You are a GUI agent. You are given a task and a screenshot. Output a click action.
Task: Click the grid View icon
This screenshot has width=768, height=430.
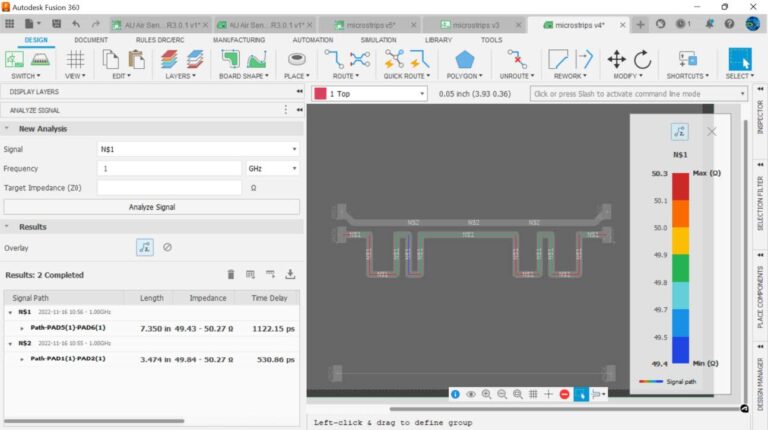[x=75, y=59]
